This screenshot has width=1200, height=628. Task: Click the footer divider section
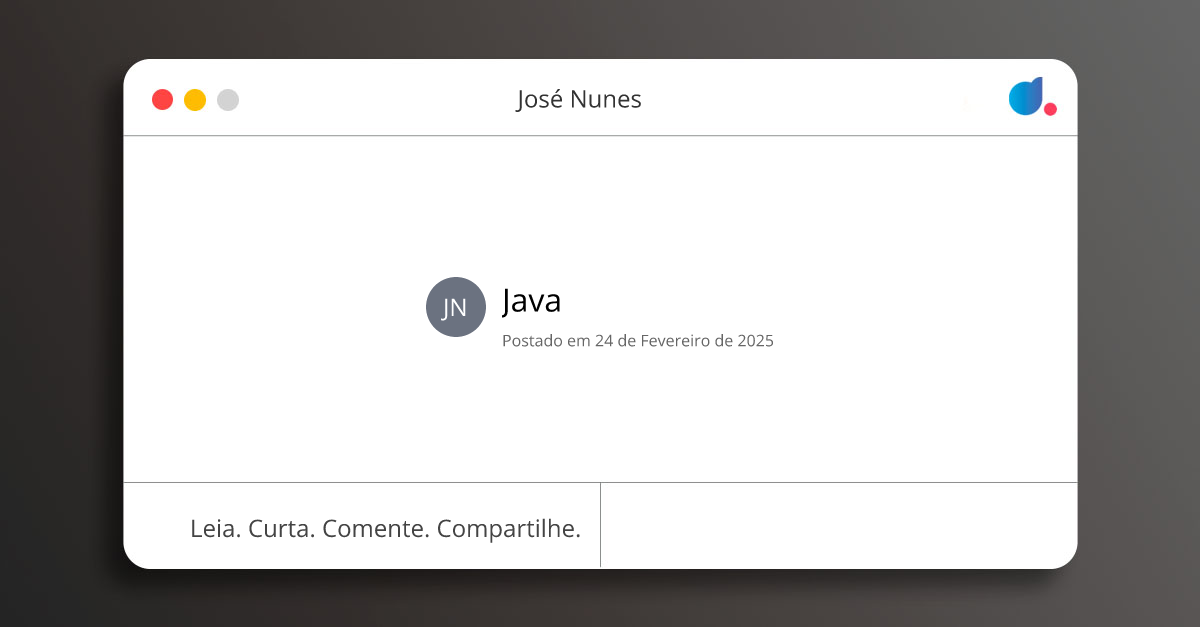(601, 525)
